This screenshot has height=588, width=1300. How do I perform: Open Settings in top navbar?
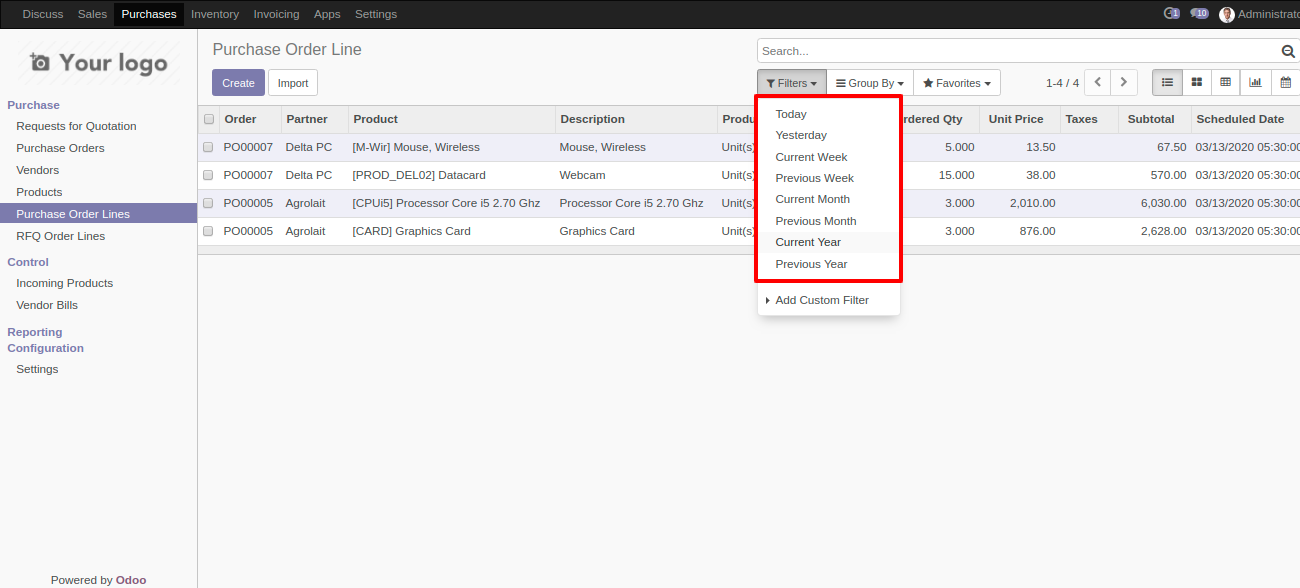(376, 14)
